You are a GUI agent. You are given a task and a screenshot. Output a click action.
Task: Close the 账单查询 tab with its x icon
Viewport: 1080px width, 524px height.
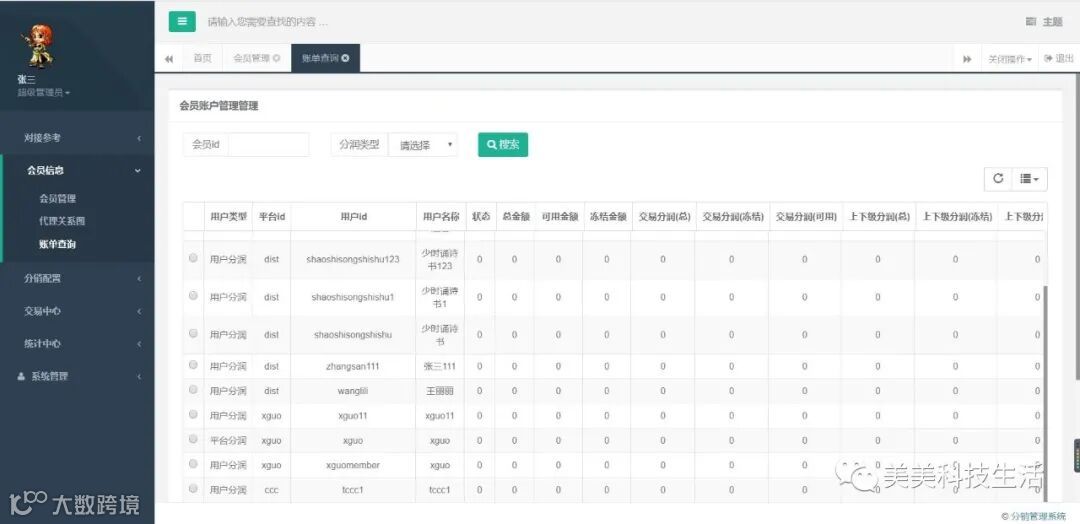click(x=345, y=59)
